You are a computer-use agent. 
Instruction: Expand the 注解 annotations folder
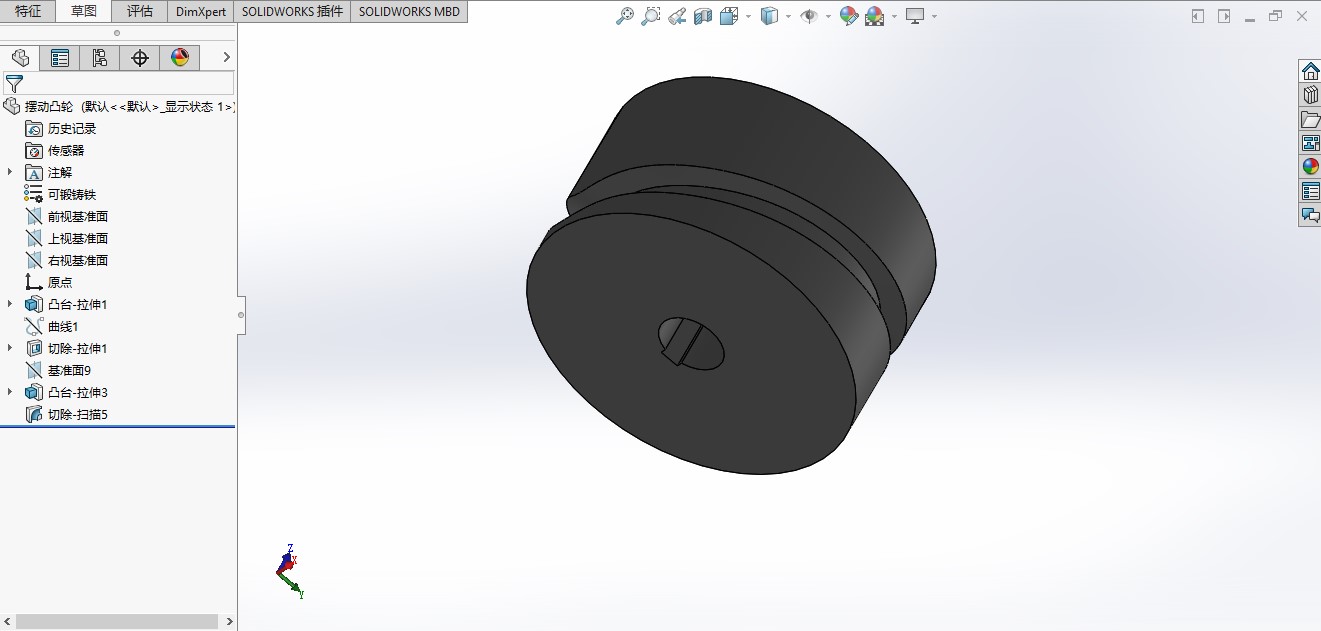[10, 172]
